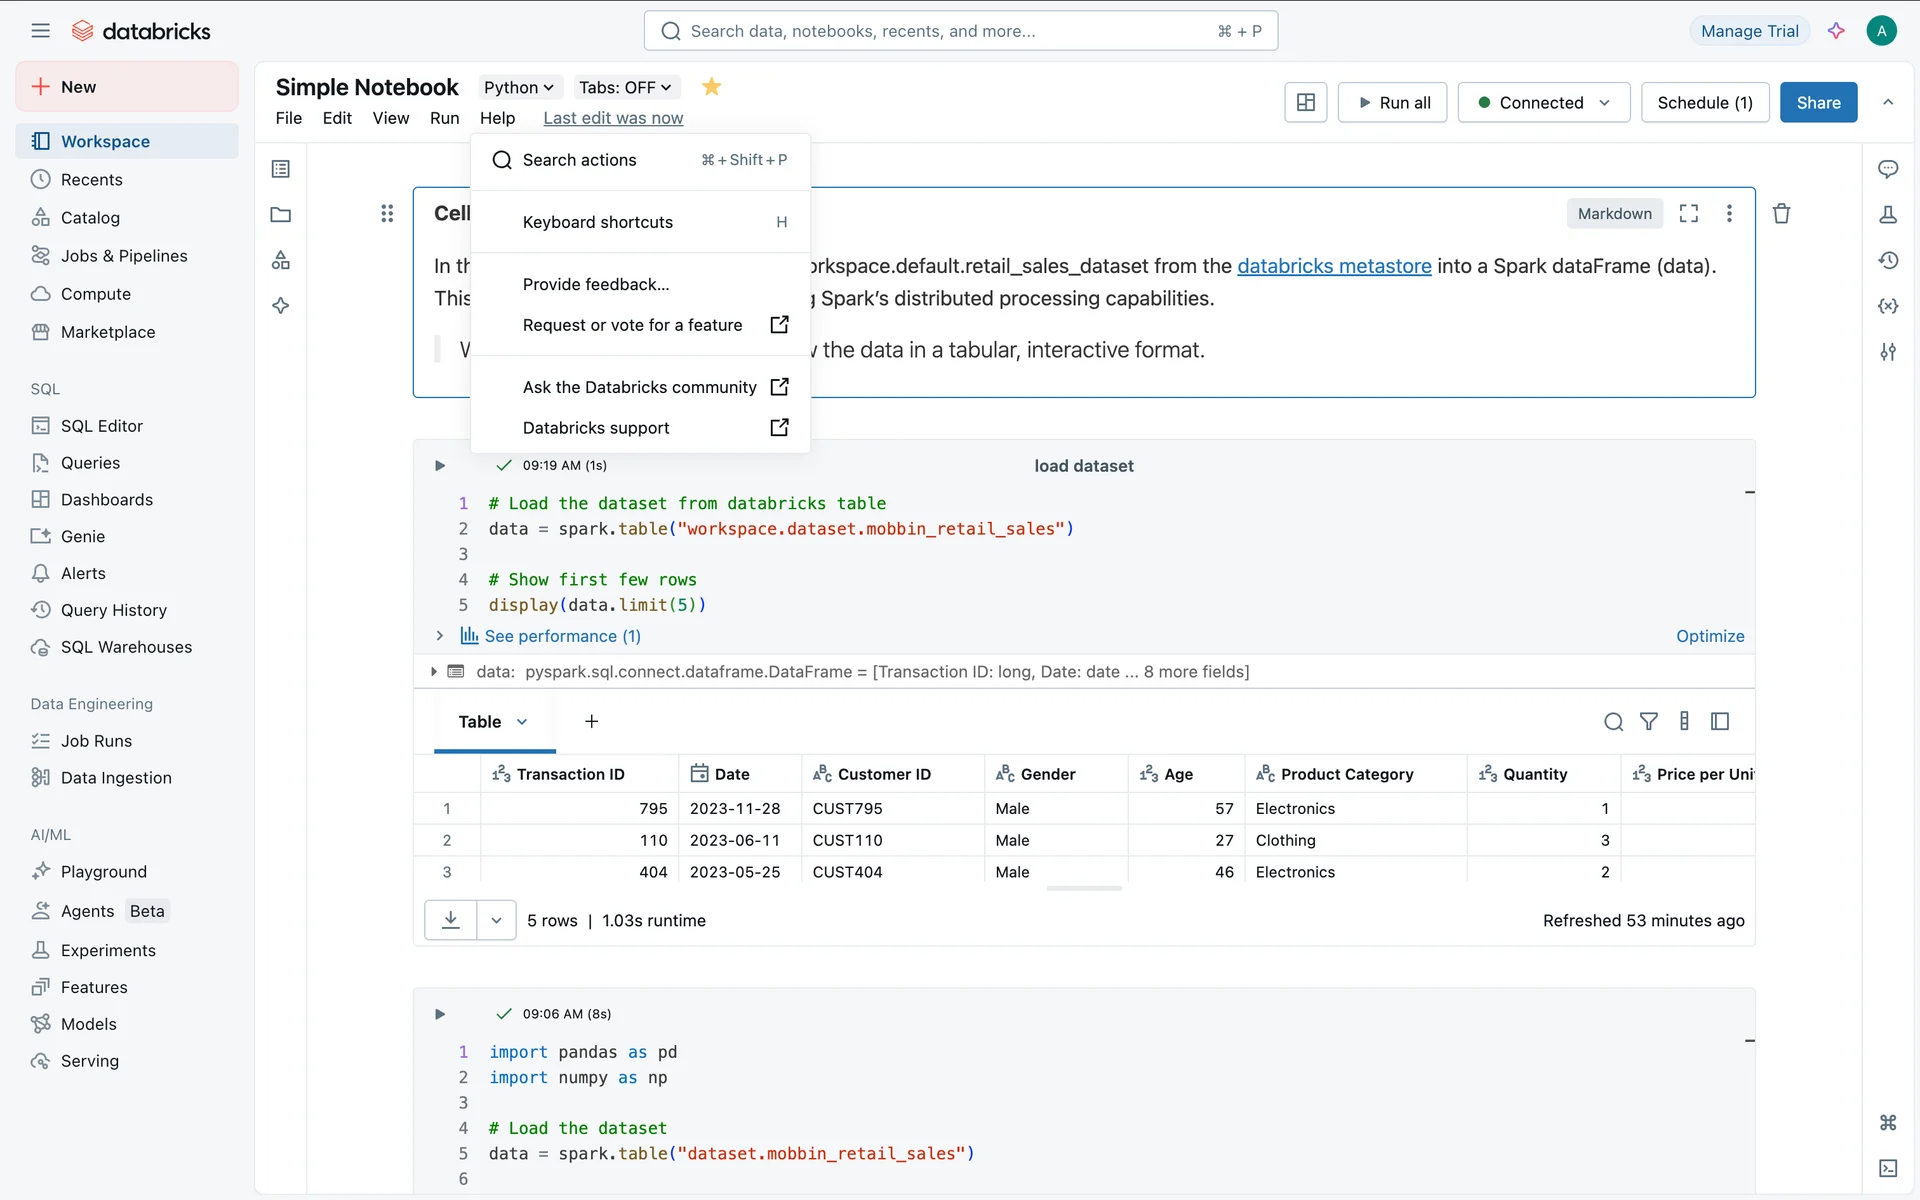Viewport: 1920px width, 1200px height.
Task: Toggle the Tabs: OFF setting
Action: pos(625,87)
